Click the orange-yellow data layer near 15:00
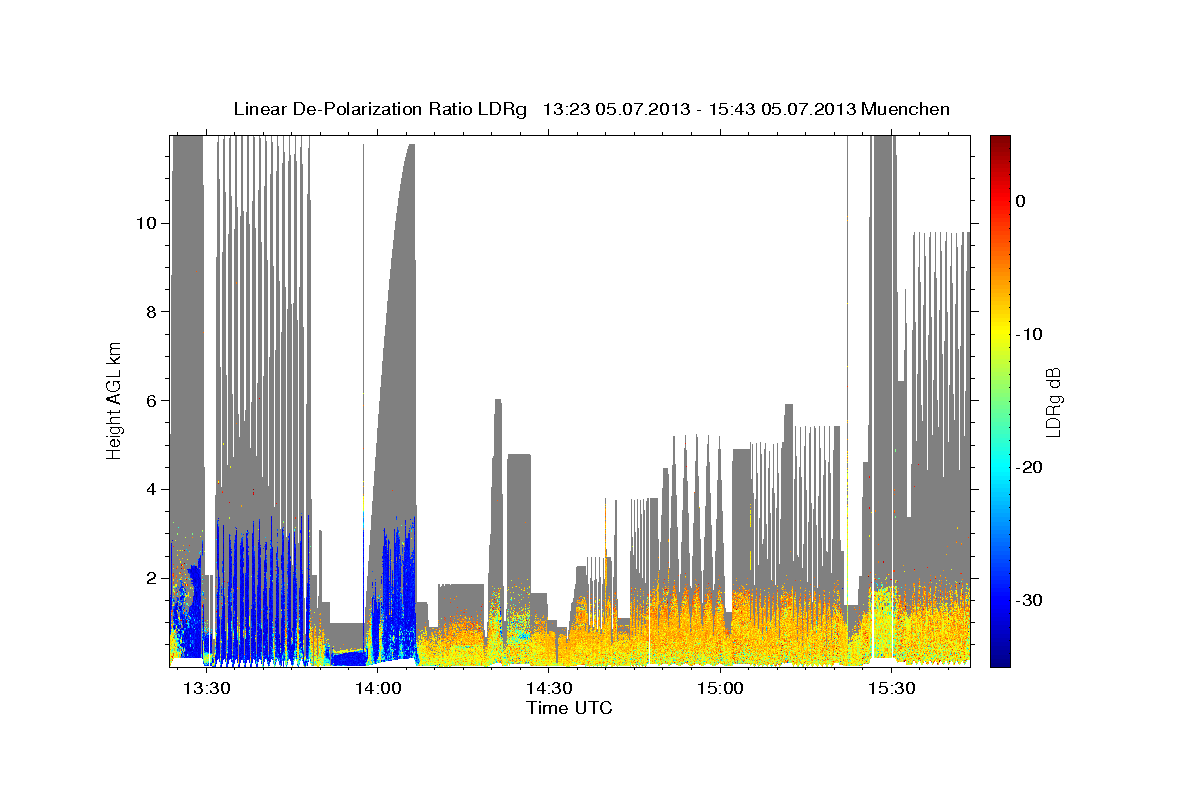 [720, 630]
